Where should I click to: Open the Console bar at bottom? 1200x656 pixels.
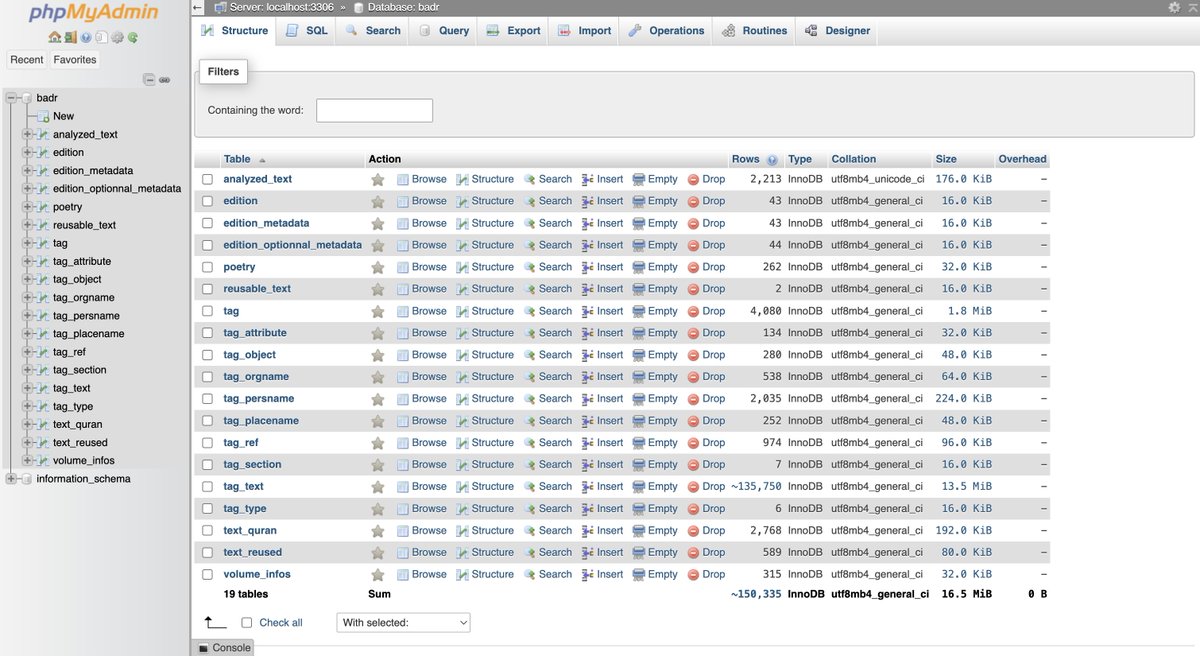(x=222, y=647)
